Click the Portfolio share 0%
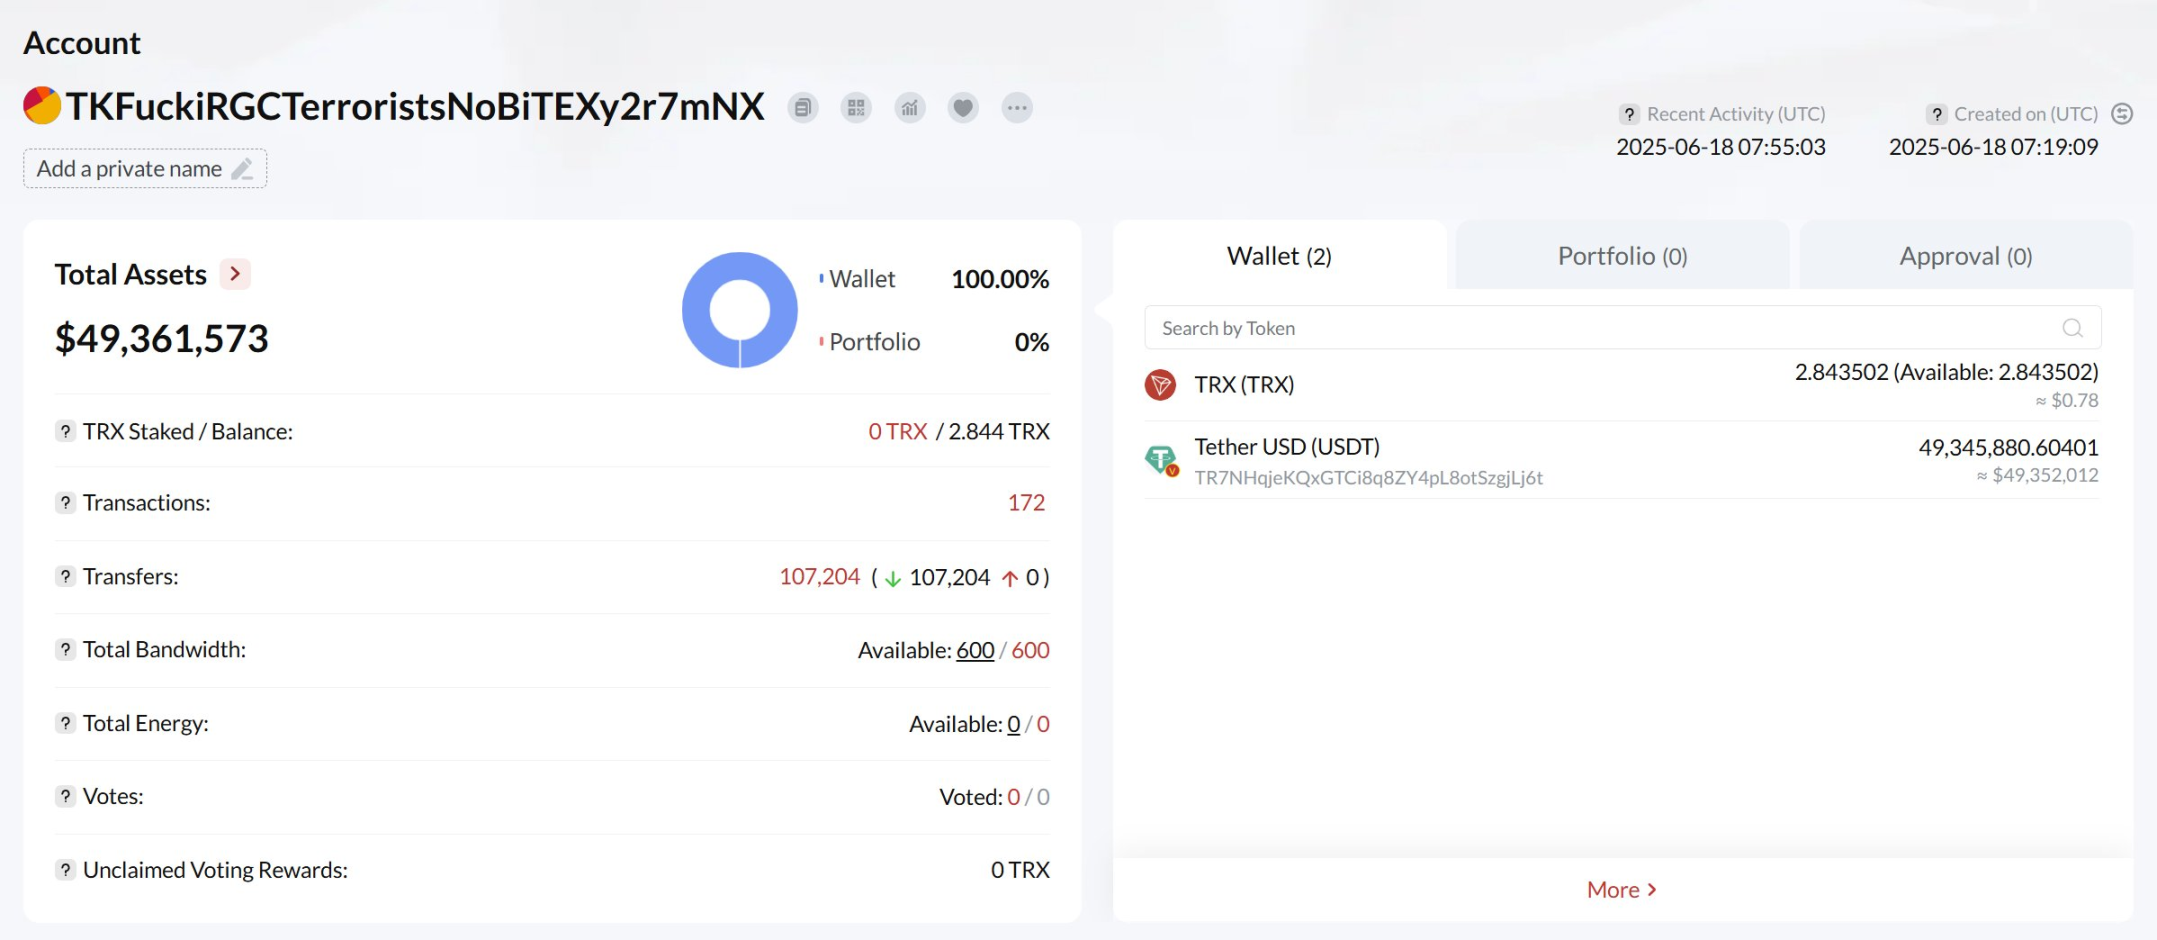2157x940 pixels. (1031, 342)
